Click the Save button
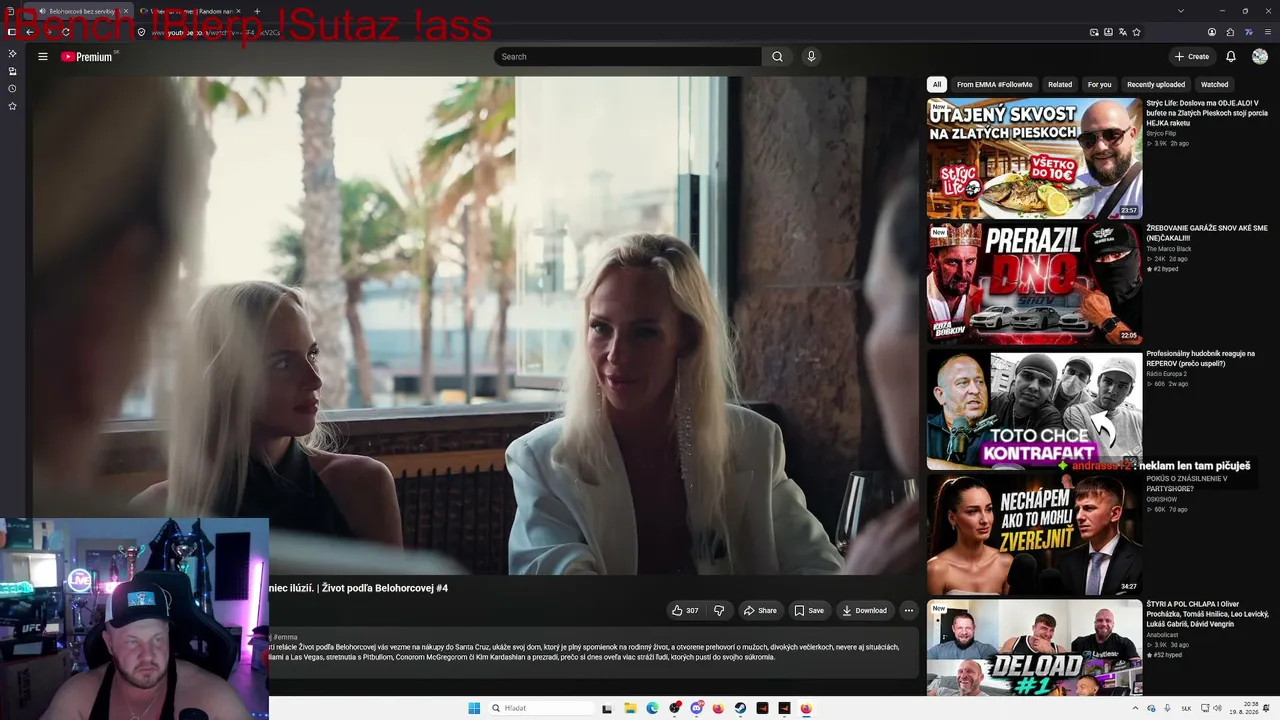 809,610
